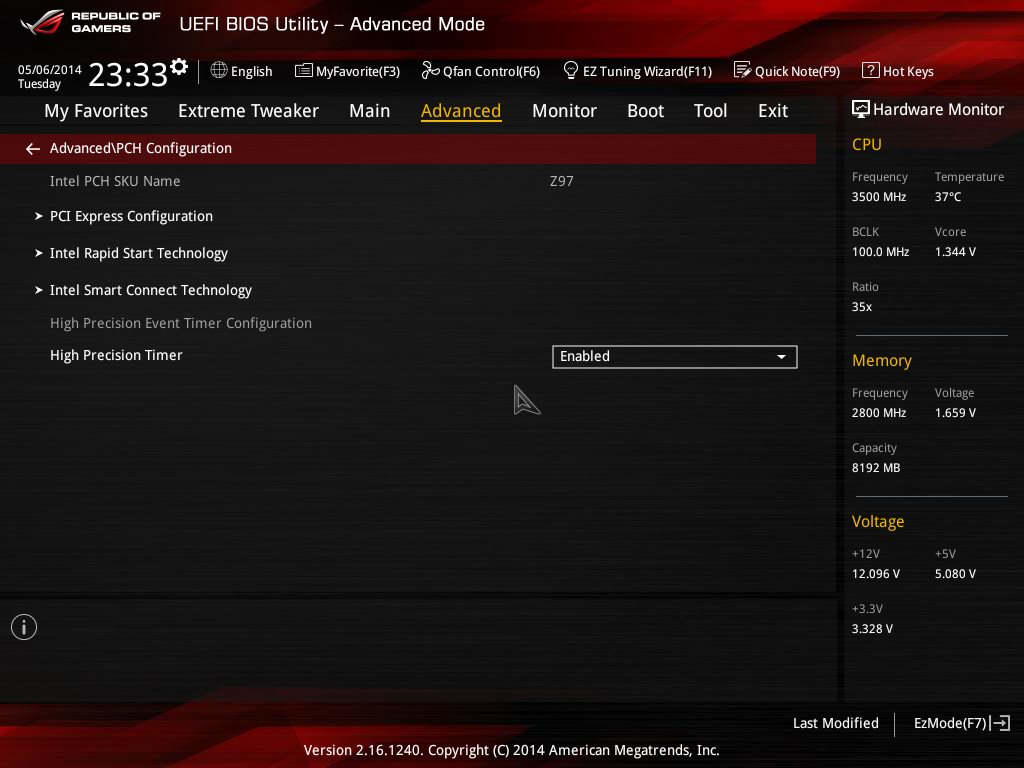The image size is (1024, 768).
Task: Open Quick Note pencil icon
Action: [743, 70]
